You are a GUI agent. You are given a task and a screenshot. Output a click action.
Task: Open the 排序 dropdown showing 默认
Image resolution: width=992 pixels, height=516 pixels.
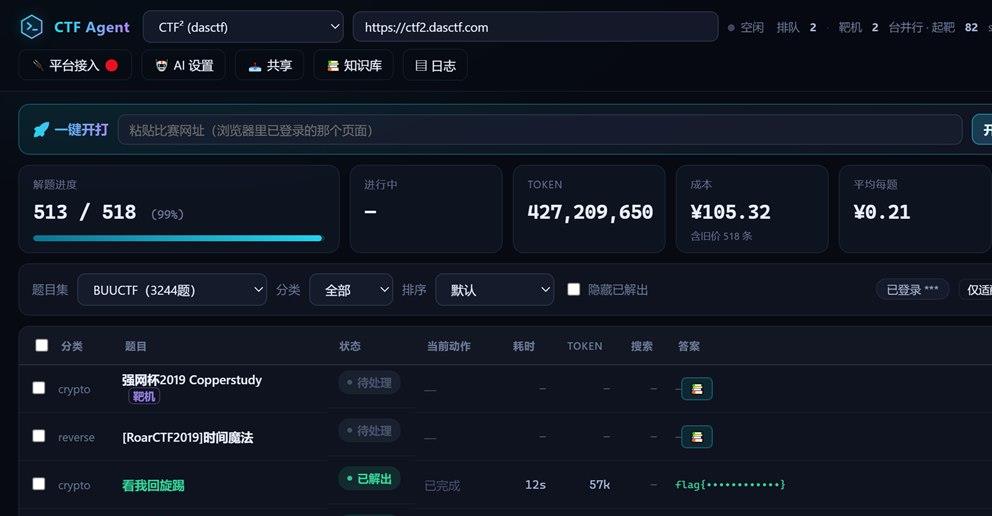tap(495, 290)
